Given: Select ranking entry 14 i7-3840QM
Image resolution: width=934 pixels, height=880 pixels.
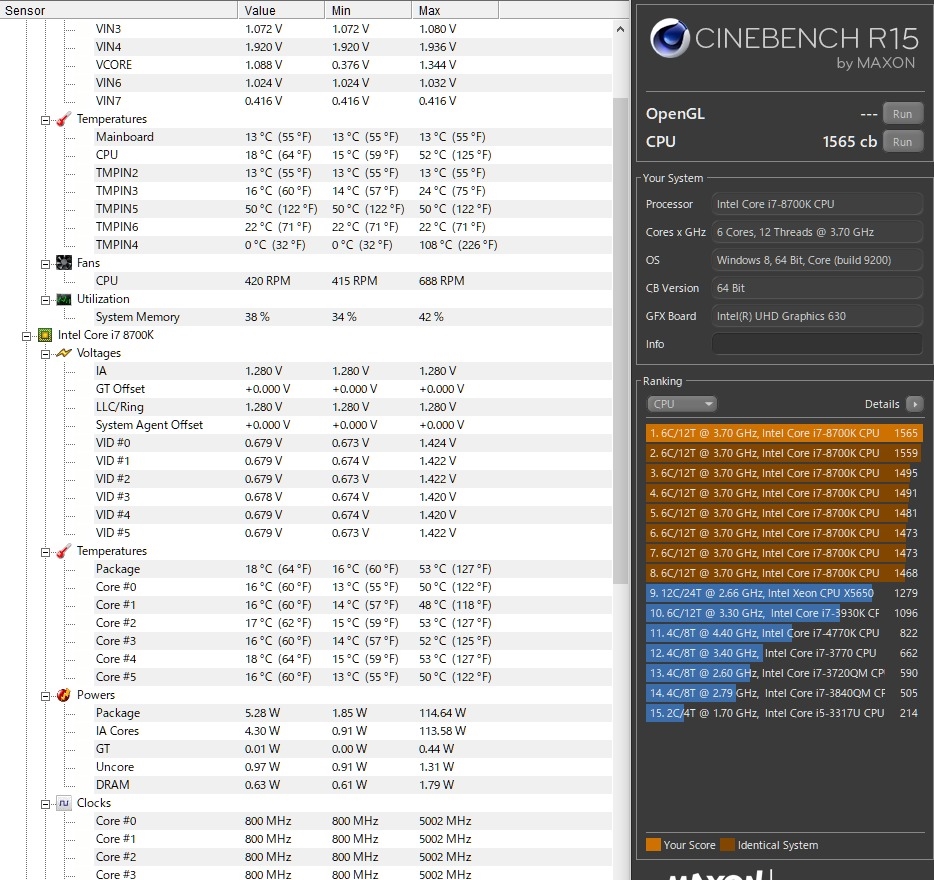Looking at the screenshot, I should 784,693.
